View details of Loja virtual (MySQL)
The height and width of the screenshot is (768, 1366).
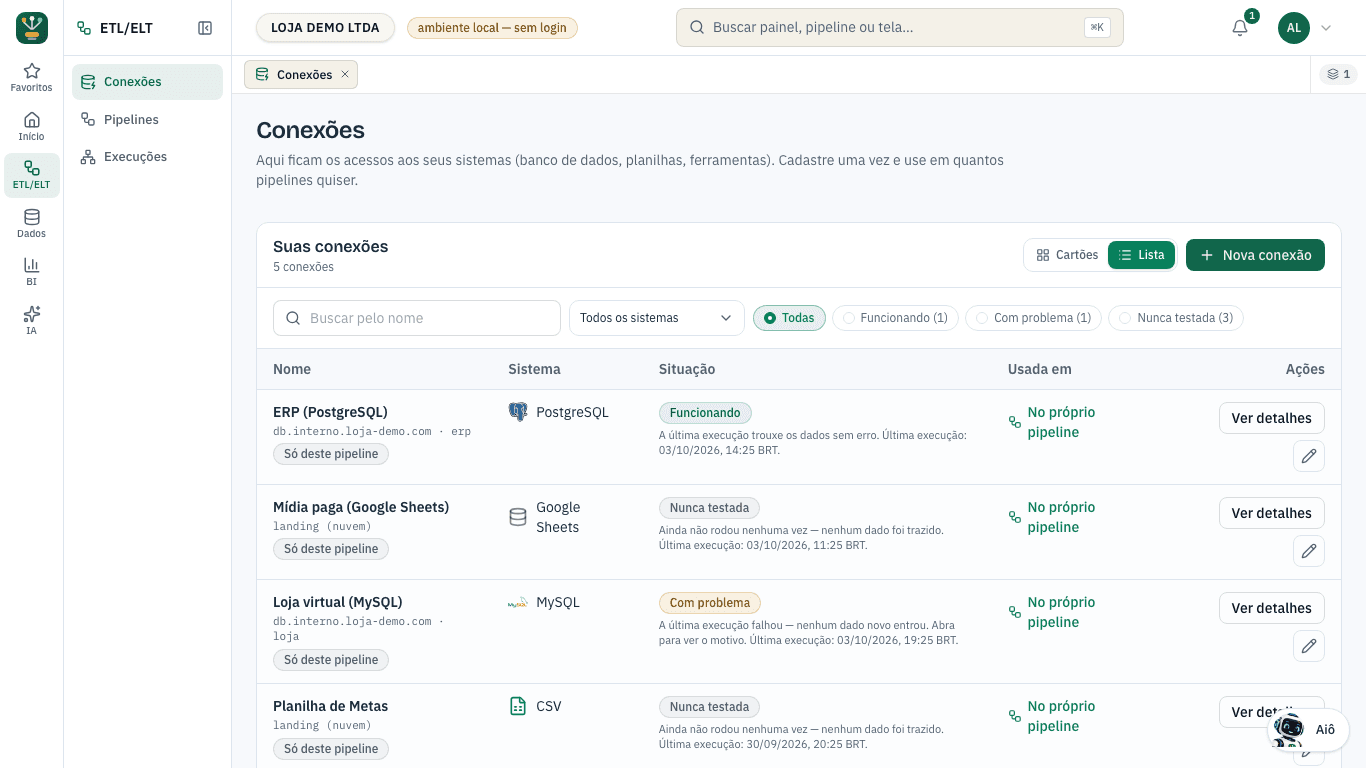tap(1271, 608)
